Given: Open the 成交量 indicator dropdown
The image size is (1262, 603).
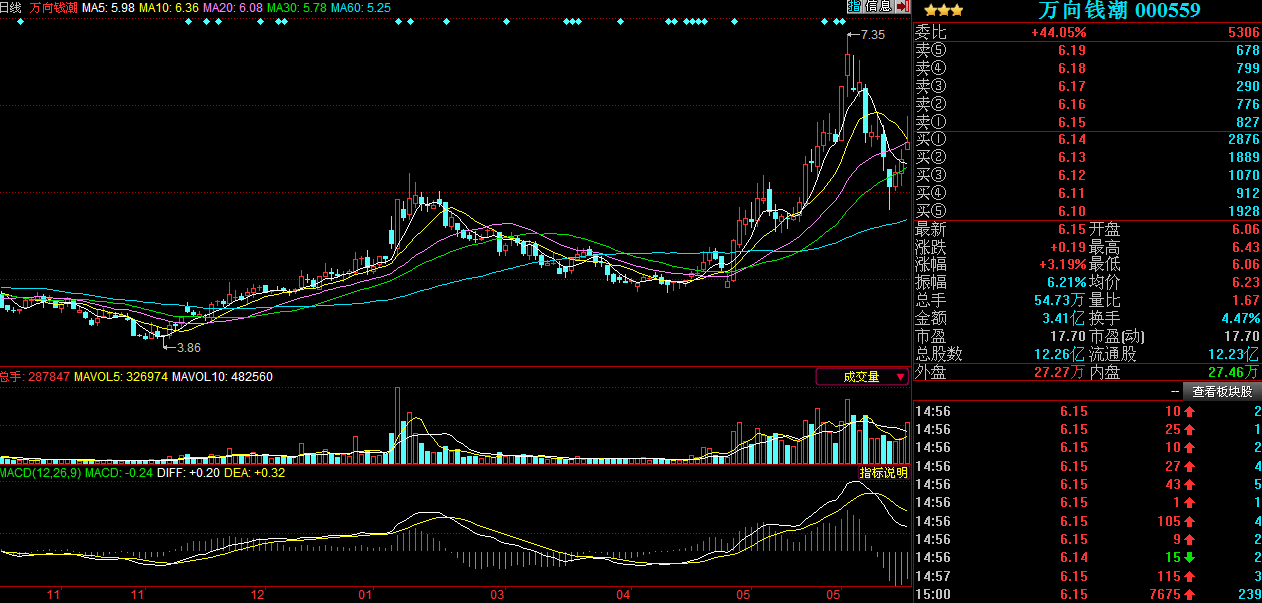Looking at the screenshot, I should [862, 377].
